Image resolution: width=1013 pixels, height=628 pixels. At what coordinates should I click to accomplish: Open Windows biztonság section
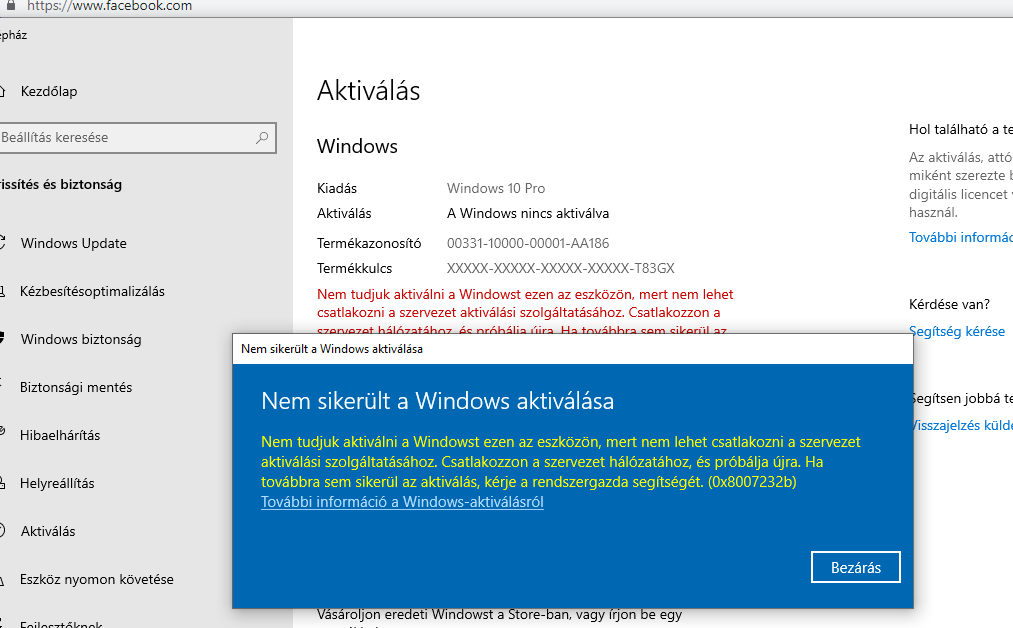point(81,339)
